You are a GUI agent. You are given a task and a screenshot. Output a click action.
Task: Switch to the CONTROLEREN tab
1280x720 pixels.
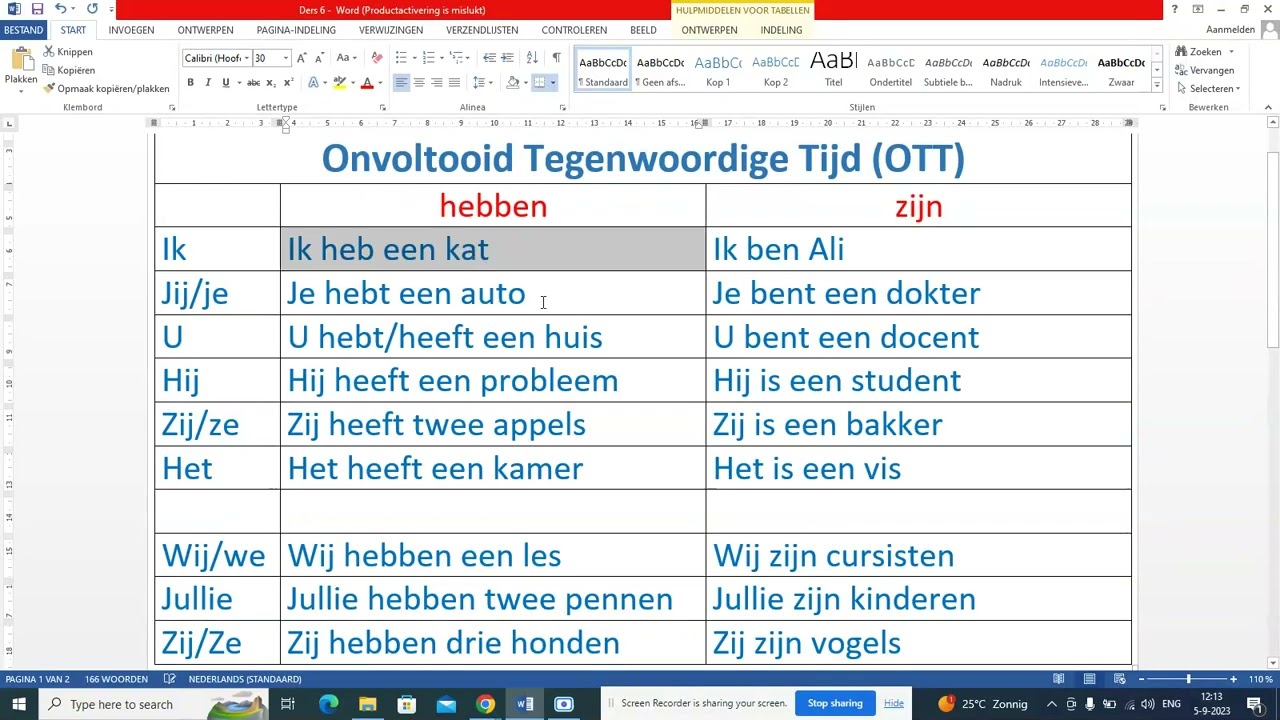click(x=574, y=30)
